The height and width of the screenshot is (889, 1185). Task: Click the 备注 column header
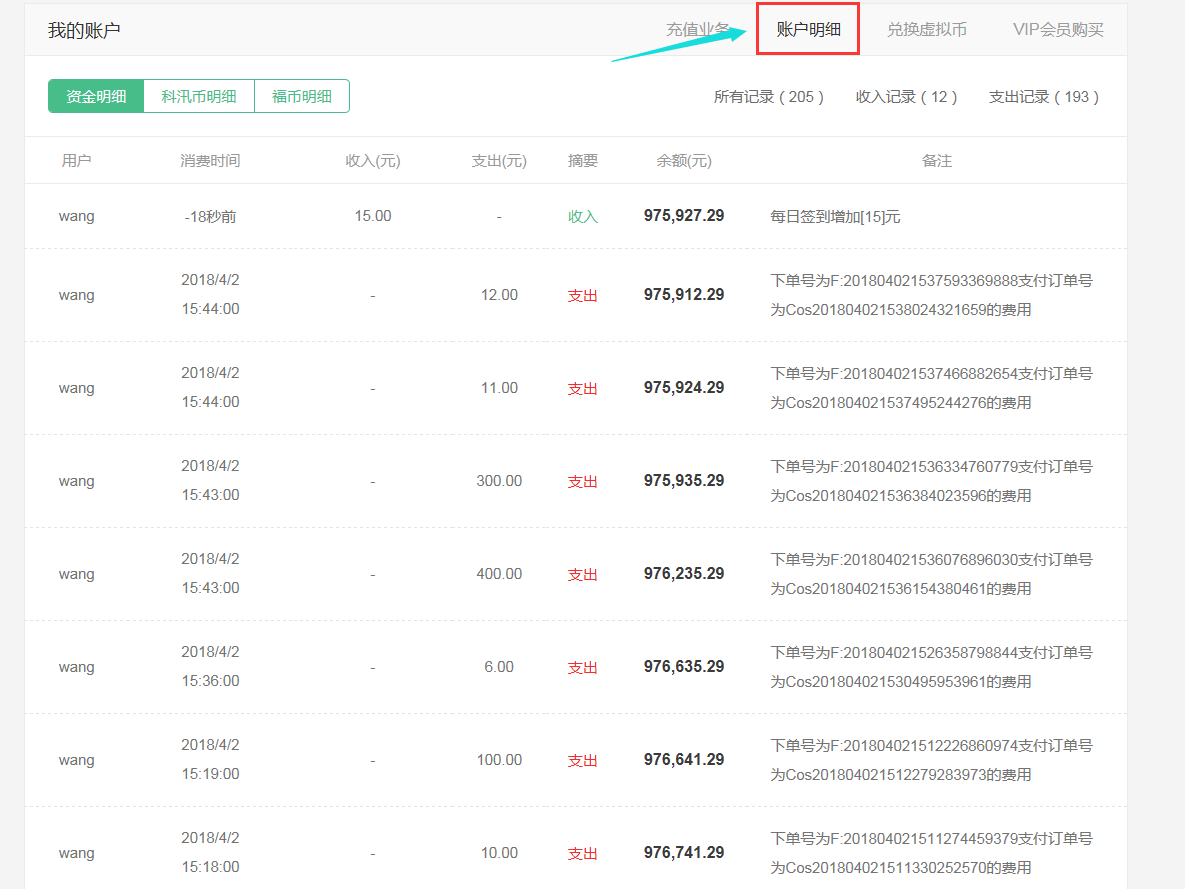click(936, 160)
